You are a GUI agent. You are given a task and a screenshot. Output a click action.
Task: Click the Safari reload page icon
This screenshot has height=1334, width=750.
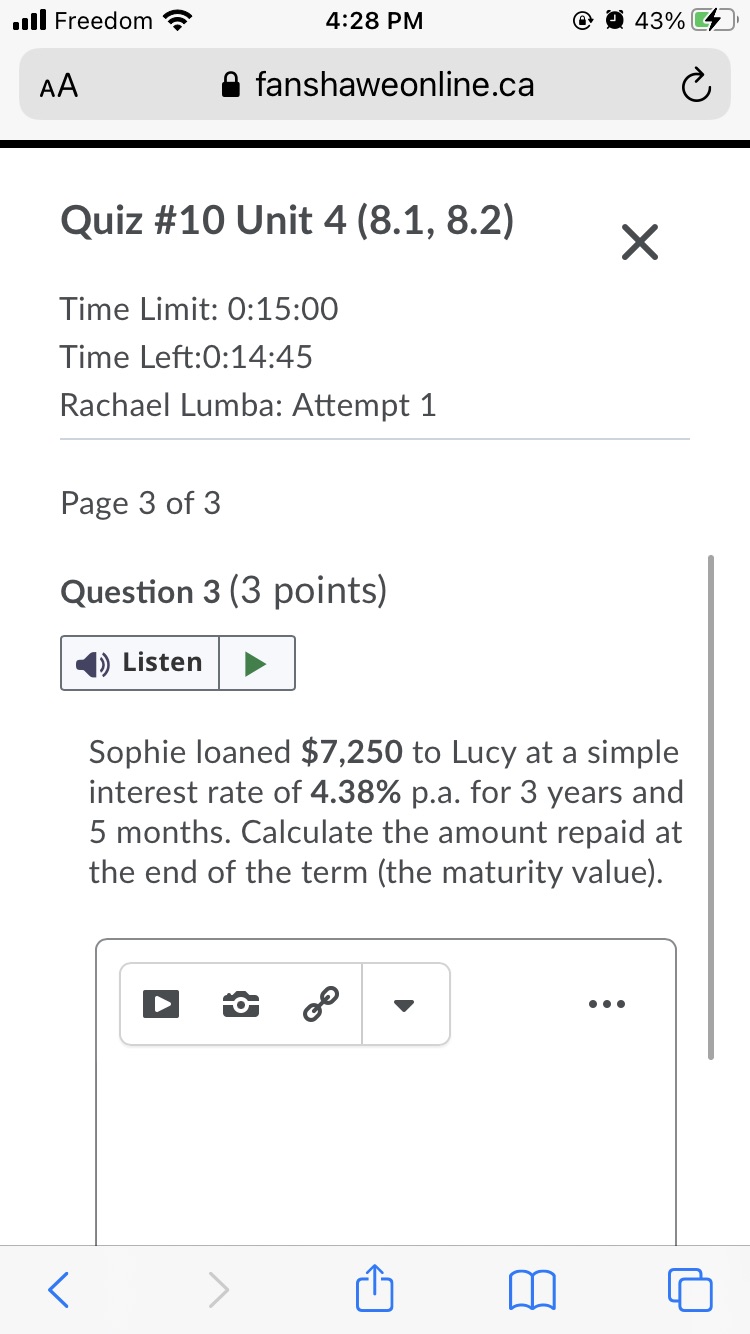pos(696,86)
